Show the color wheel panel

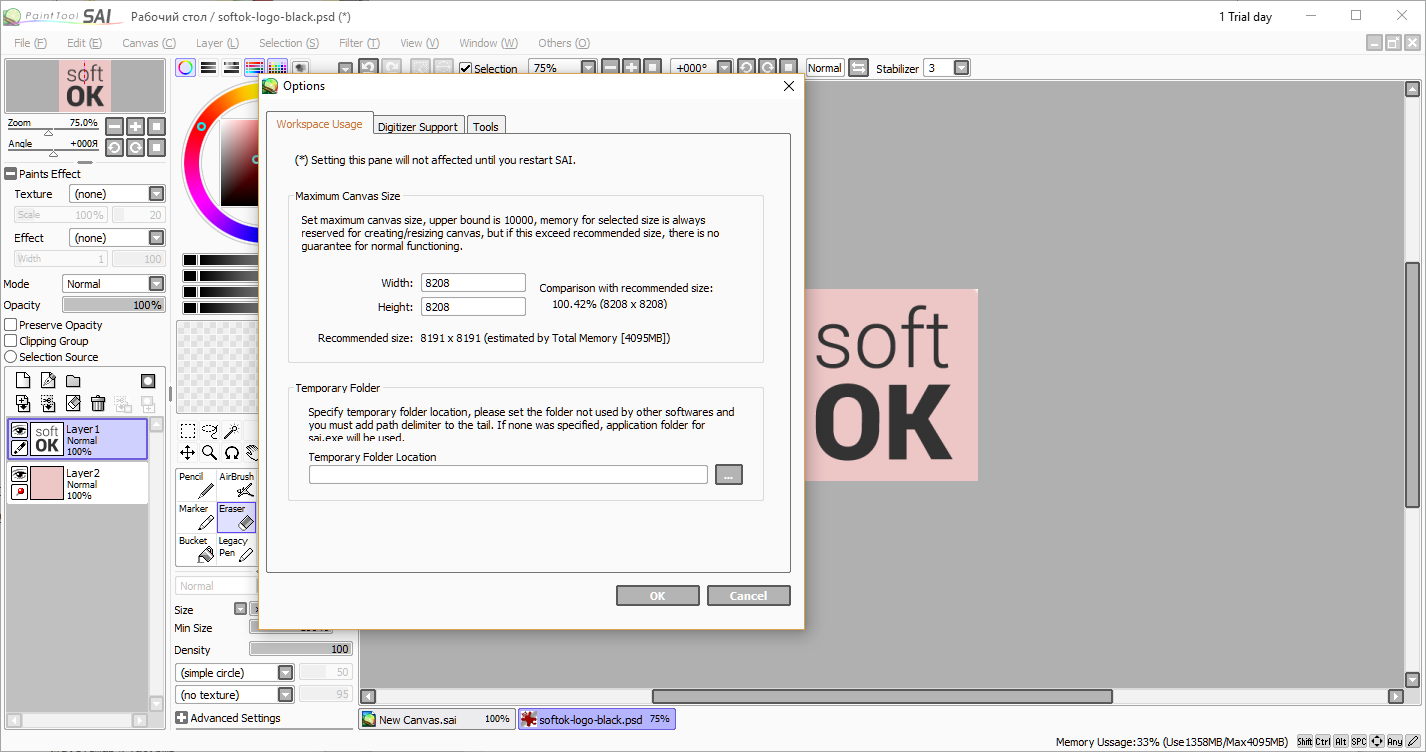[x=186, y=68]
